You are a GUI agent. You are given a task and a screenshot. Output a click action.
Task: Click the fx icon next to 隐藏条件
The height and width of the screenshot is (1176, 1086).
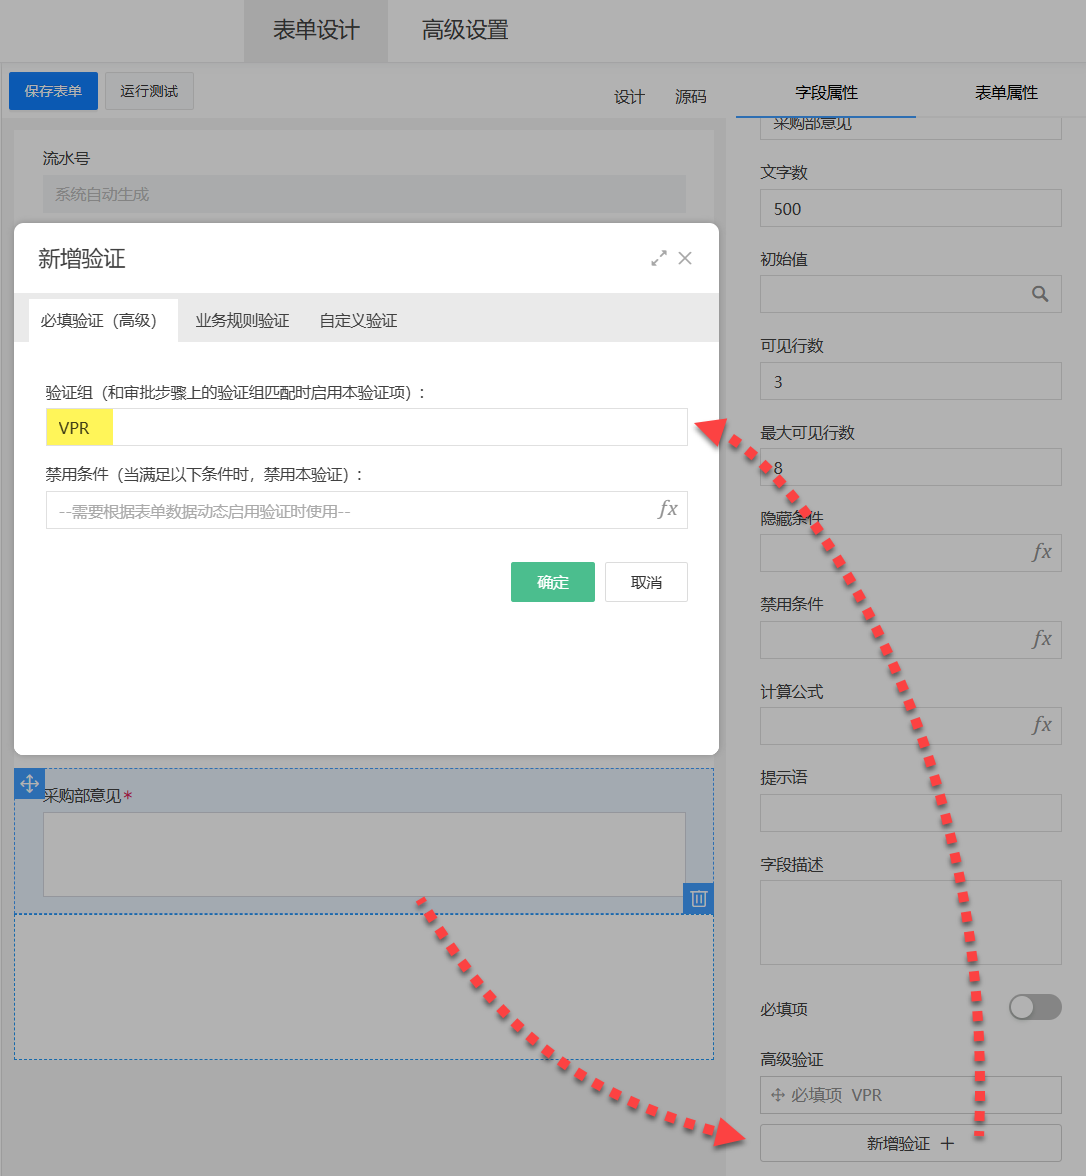[x=1040, y=552]
